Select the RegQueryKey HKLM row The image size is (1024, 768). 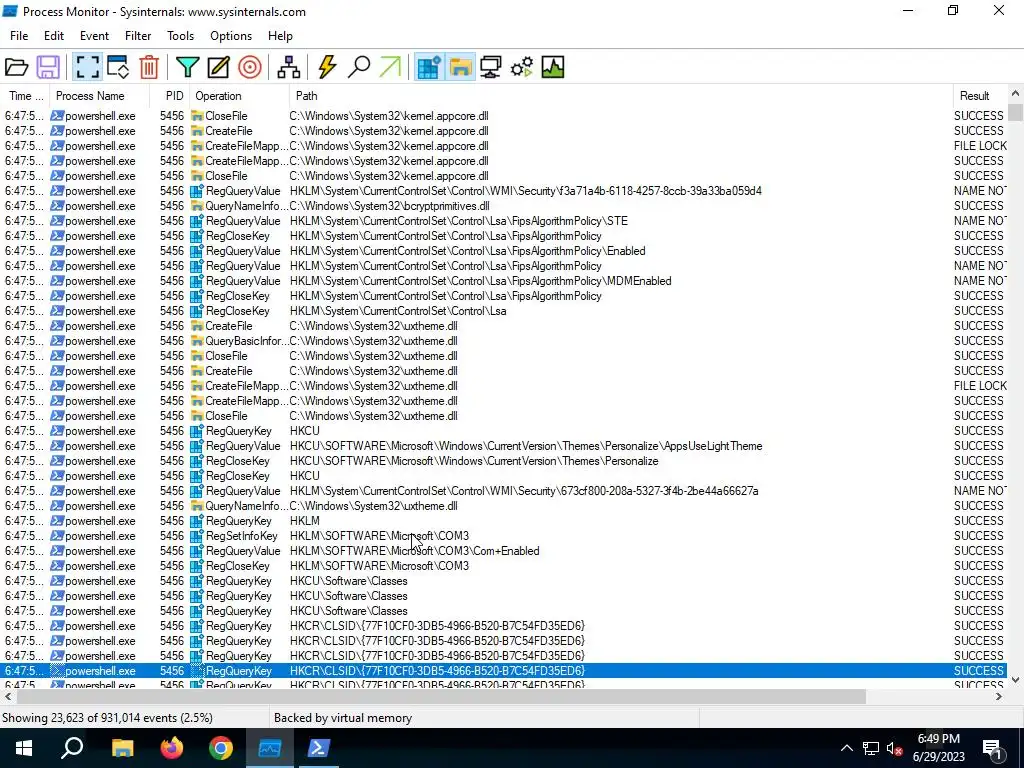coord(504,520)
